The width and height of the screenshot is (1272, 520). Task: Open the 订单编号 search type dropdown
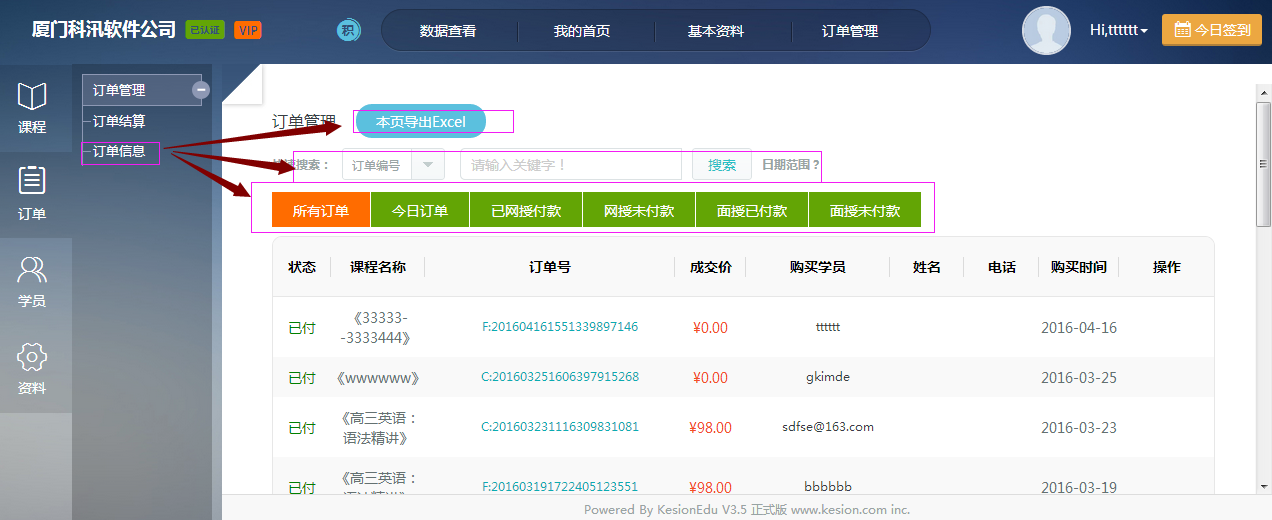tap(427, 165)
